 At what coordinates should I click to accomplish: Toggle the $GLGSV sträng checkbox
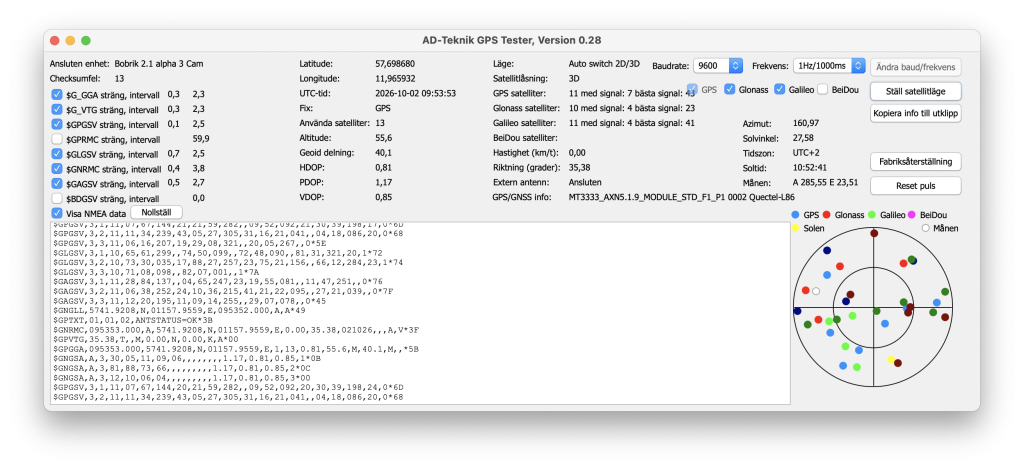[57, 154]
